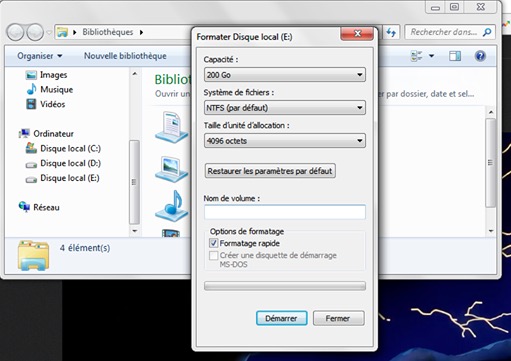The image size is (511, 361).
Task: Open the Taille d'unité d'allocation dropdown
Action: 285,141
